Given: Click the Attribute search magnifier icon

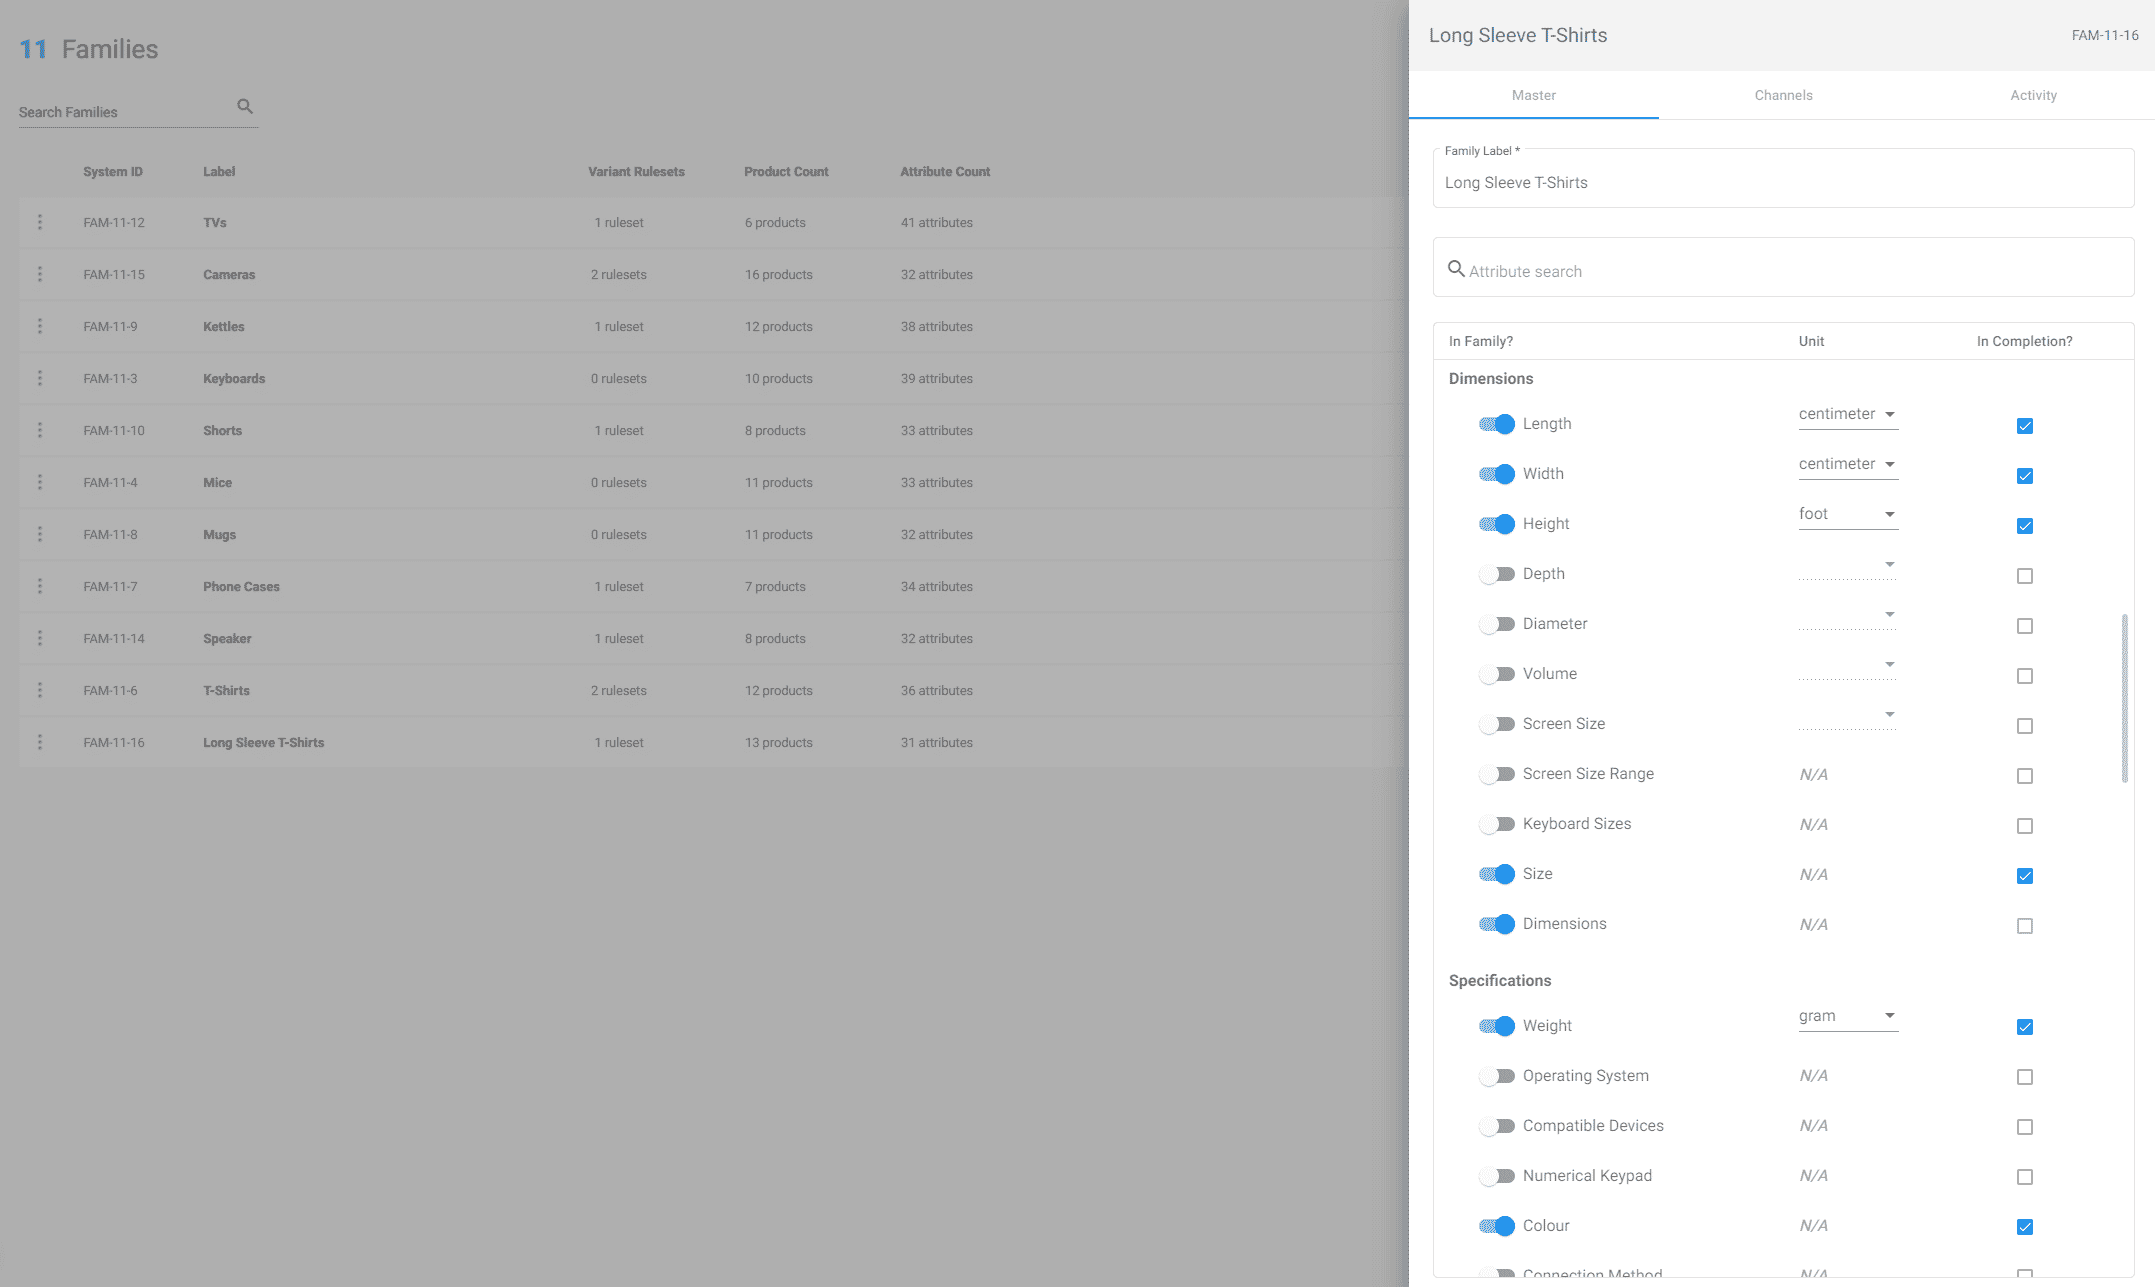Looking at the screenshot, I should pos(1456,269).
